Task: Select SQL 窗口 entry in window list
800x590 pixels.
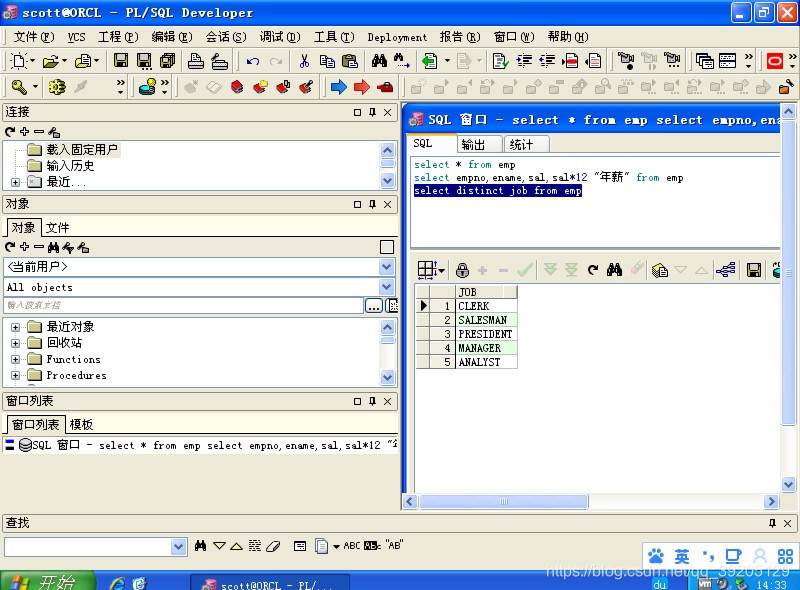Action: tap(201, 445)
